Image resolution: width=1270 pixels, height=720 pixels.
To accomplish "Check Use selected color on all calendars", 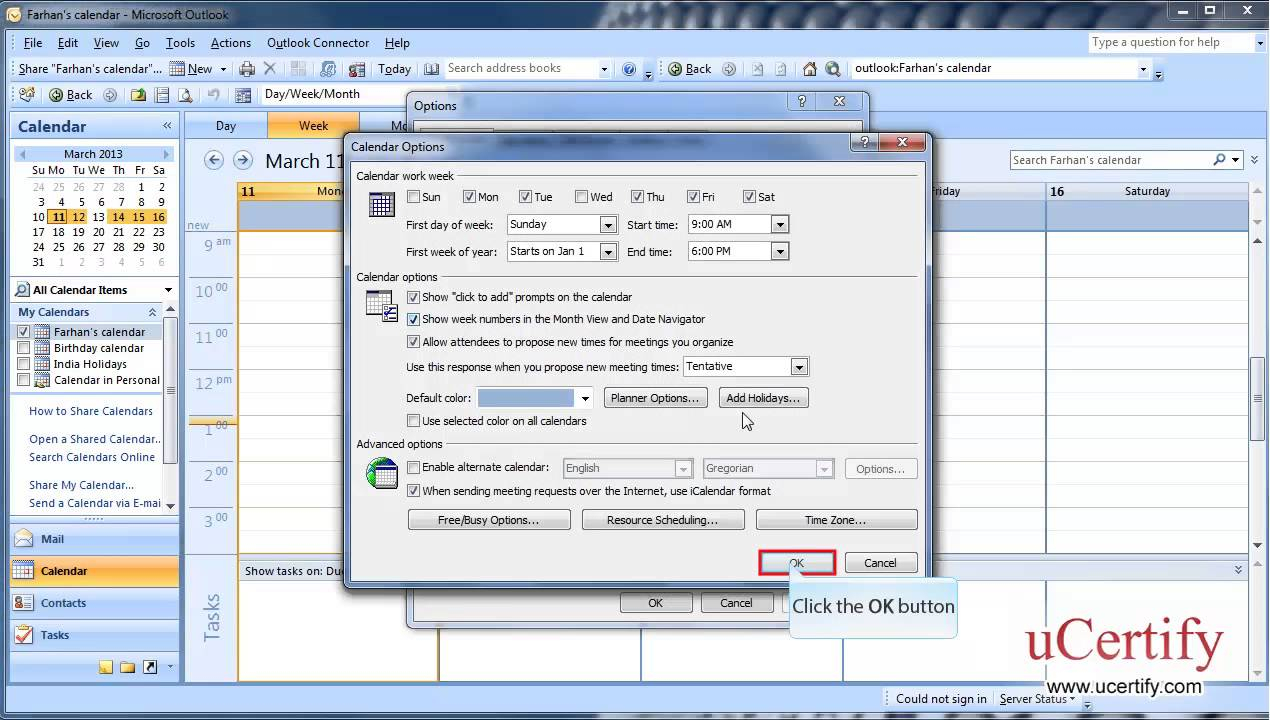I will click(414, 421).
